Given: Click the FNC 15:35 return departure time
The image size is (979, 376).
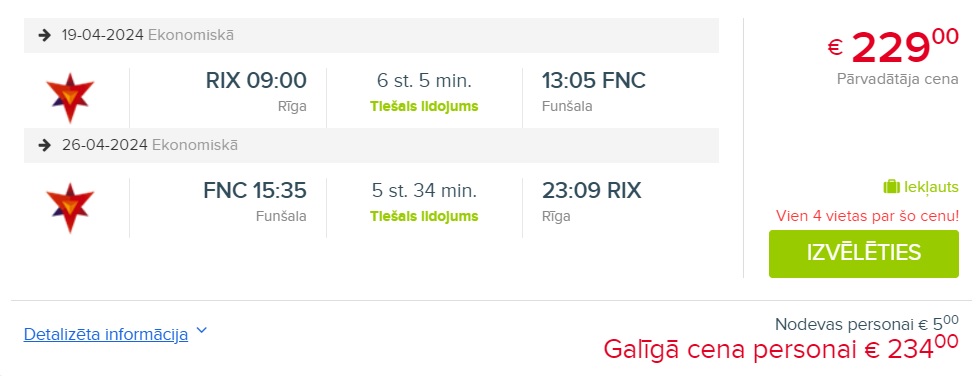Looking at the screenshot, I should point(255,190).
